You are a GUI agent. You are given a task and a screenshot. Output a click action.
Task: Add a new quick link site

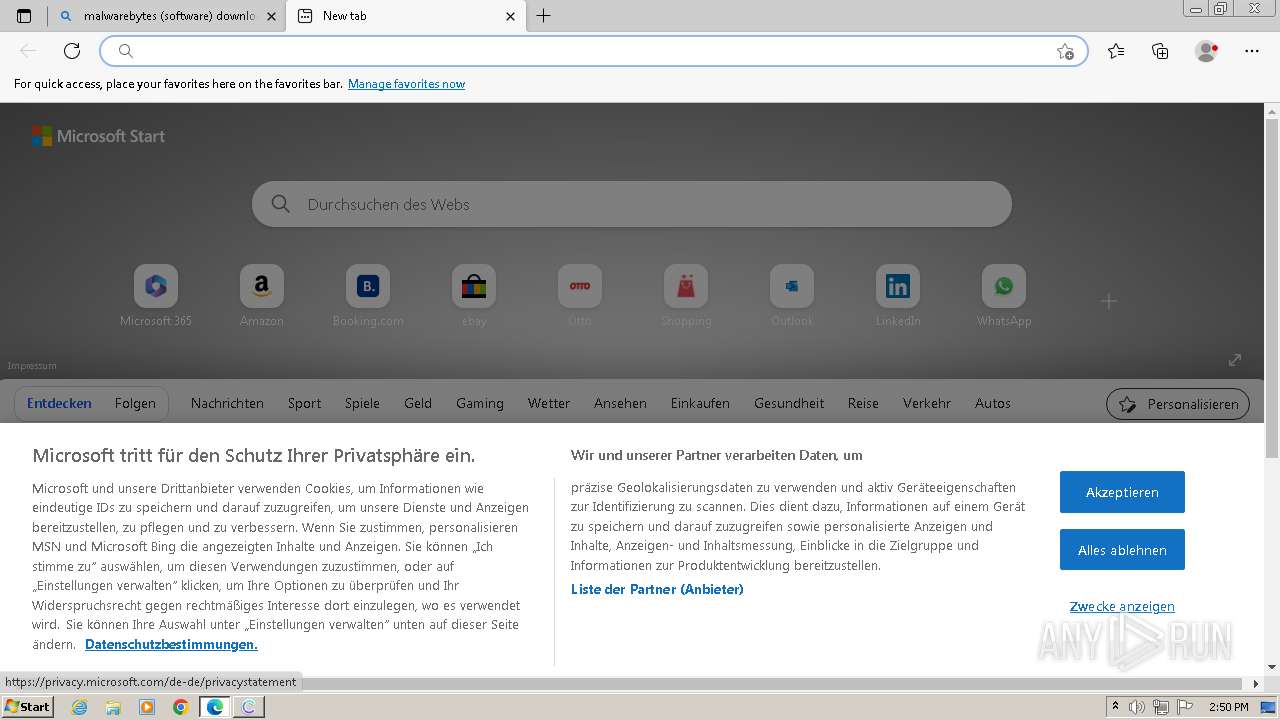pos(1108,301)
